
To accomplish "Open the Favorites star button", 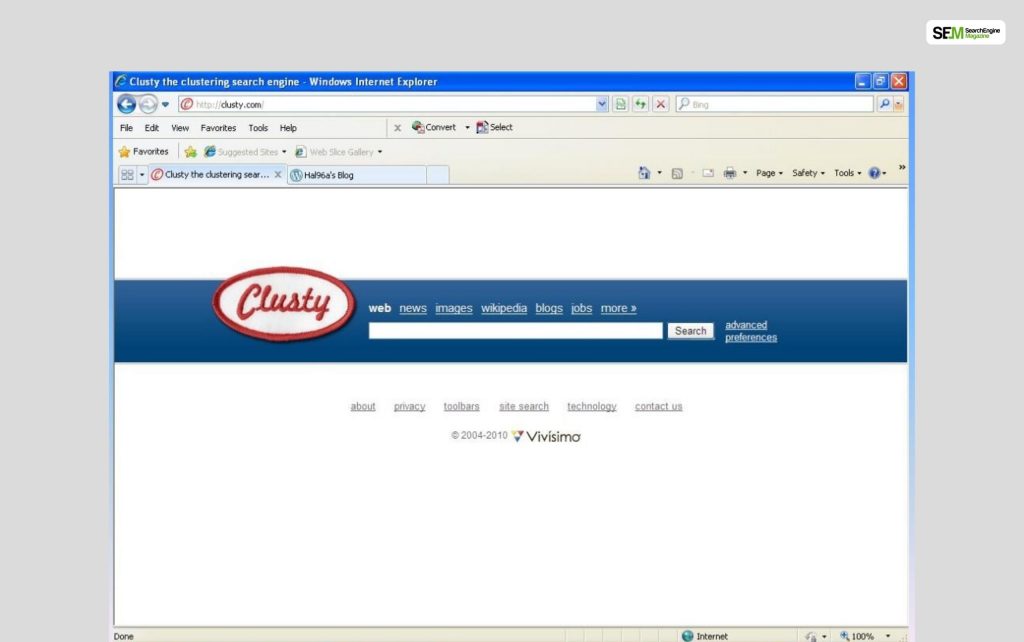I will tap(144, 152).
